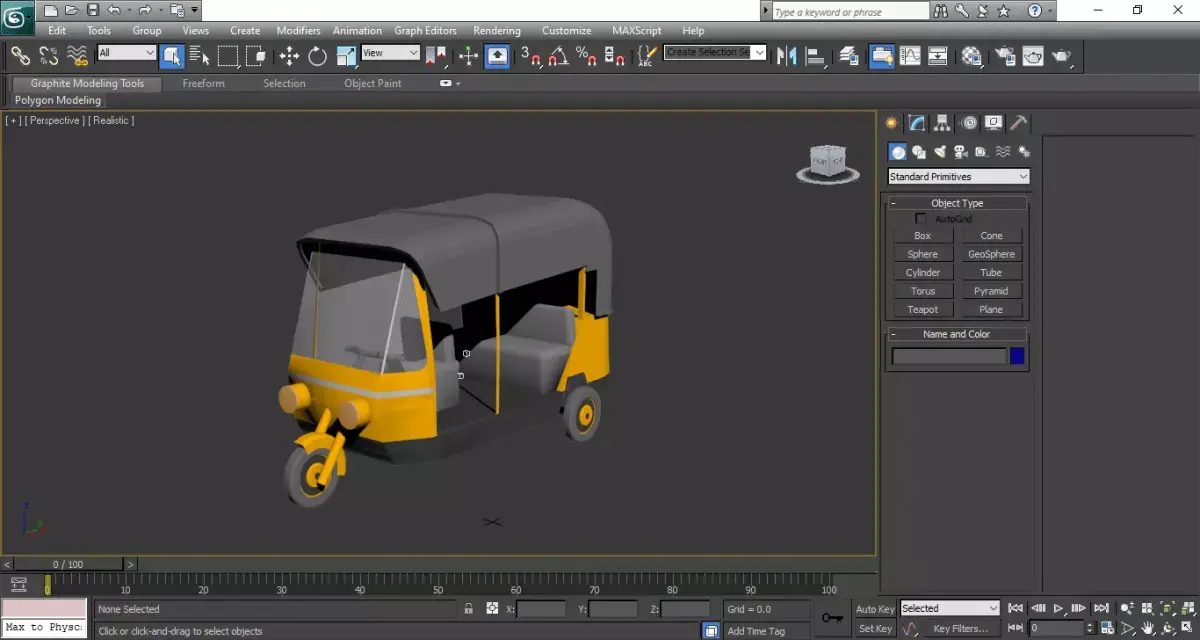Open the MAXScript menu
The image size is (1200, 640).
pos(636,31)
